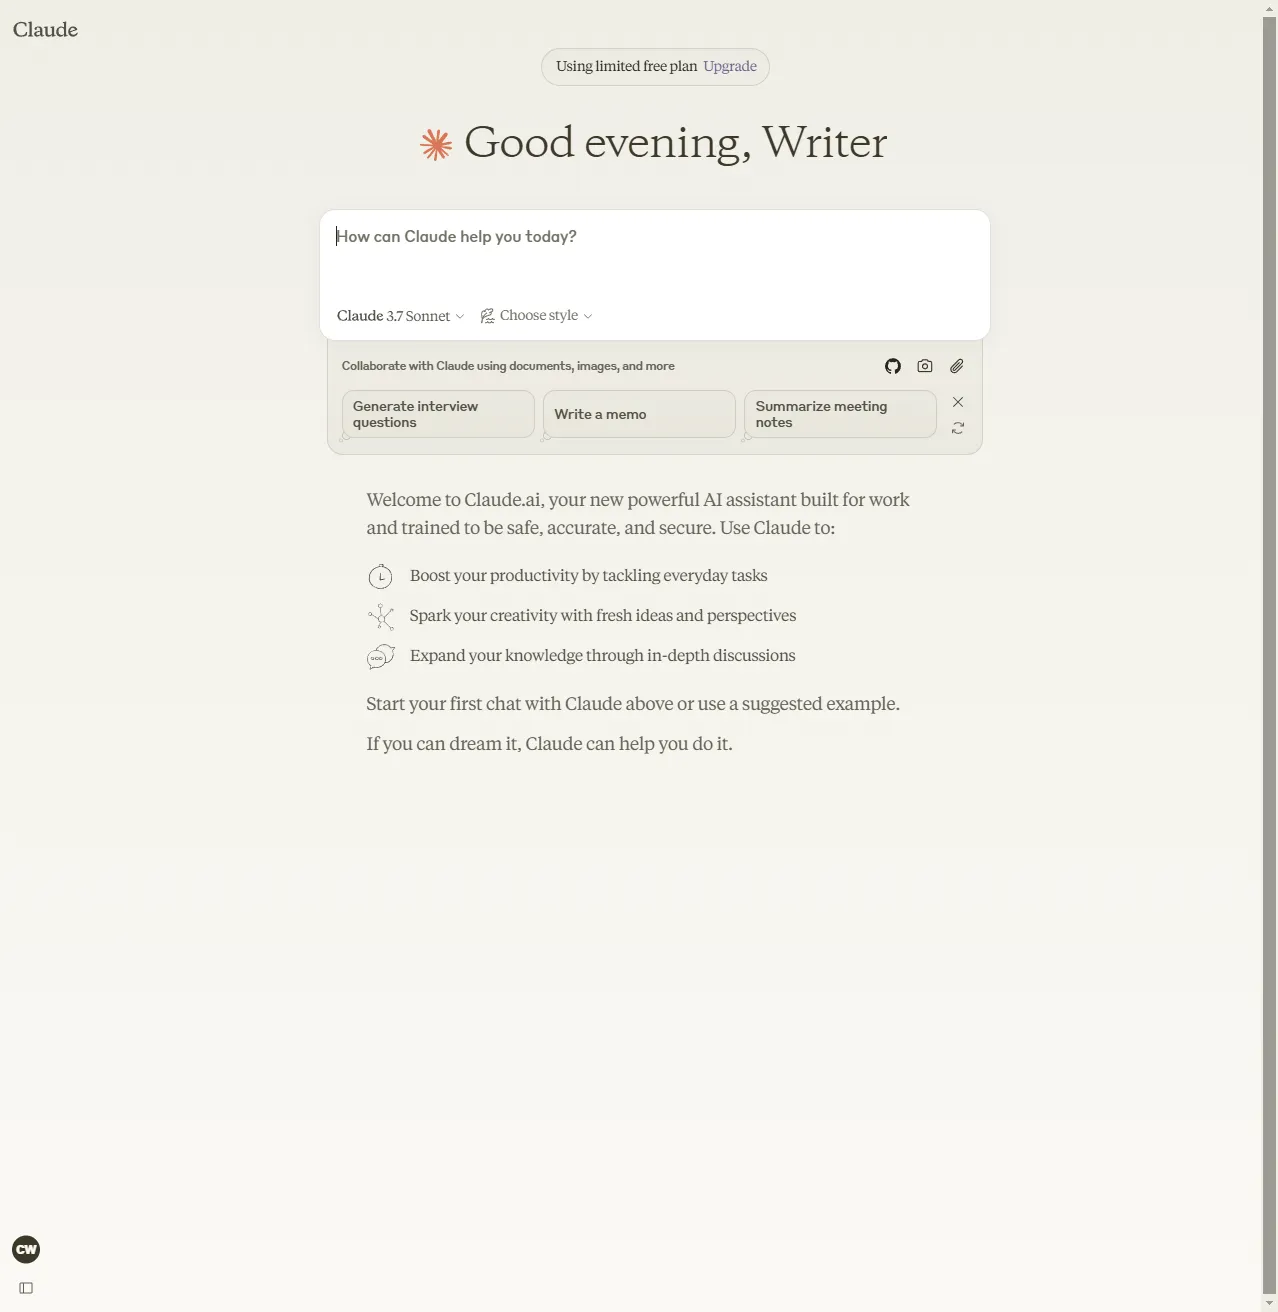The height and width of the screenshot is (1312, 1278).
Task: Click 'Spark your creativity' line
Action: pos(603,616)
